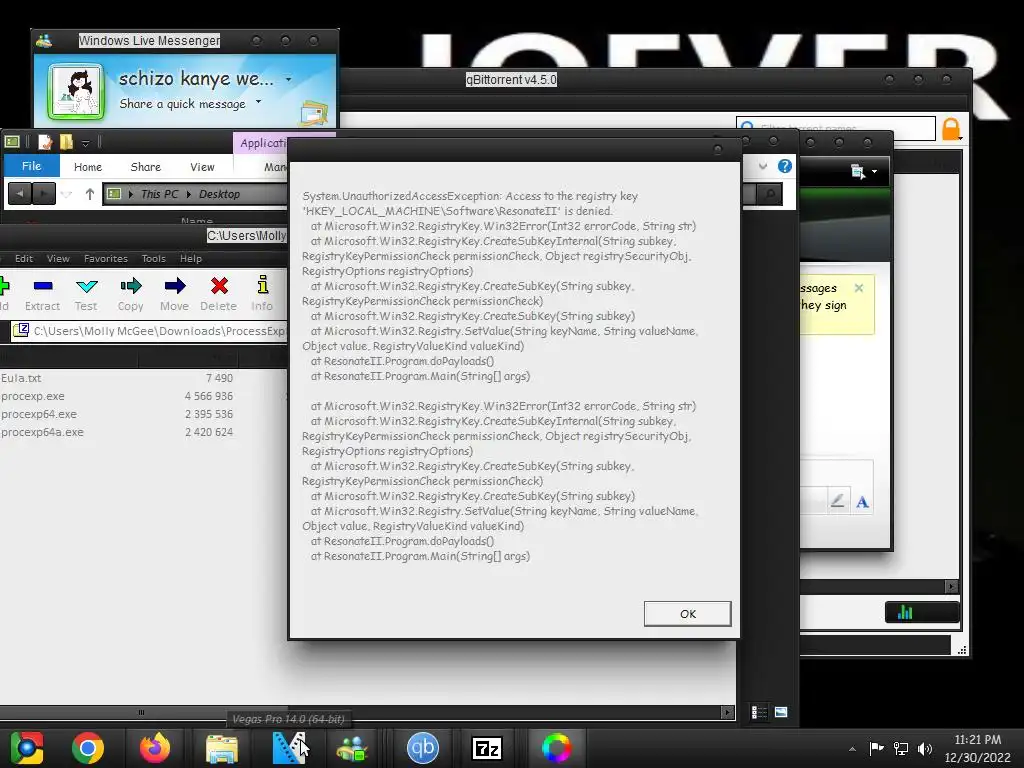
Task: Click the 7-Zip horizontal scrollbar right arrow
Action: point(727,712)
